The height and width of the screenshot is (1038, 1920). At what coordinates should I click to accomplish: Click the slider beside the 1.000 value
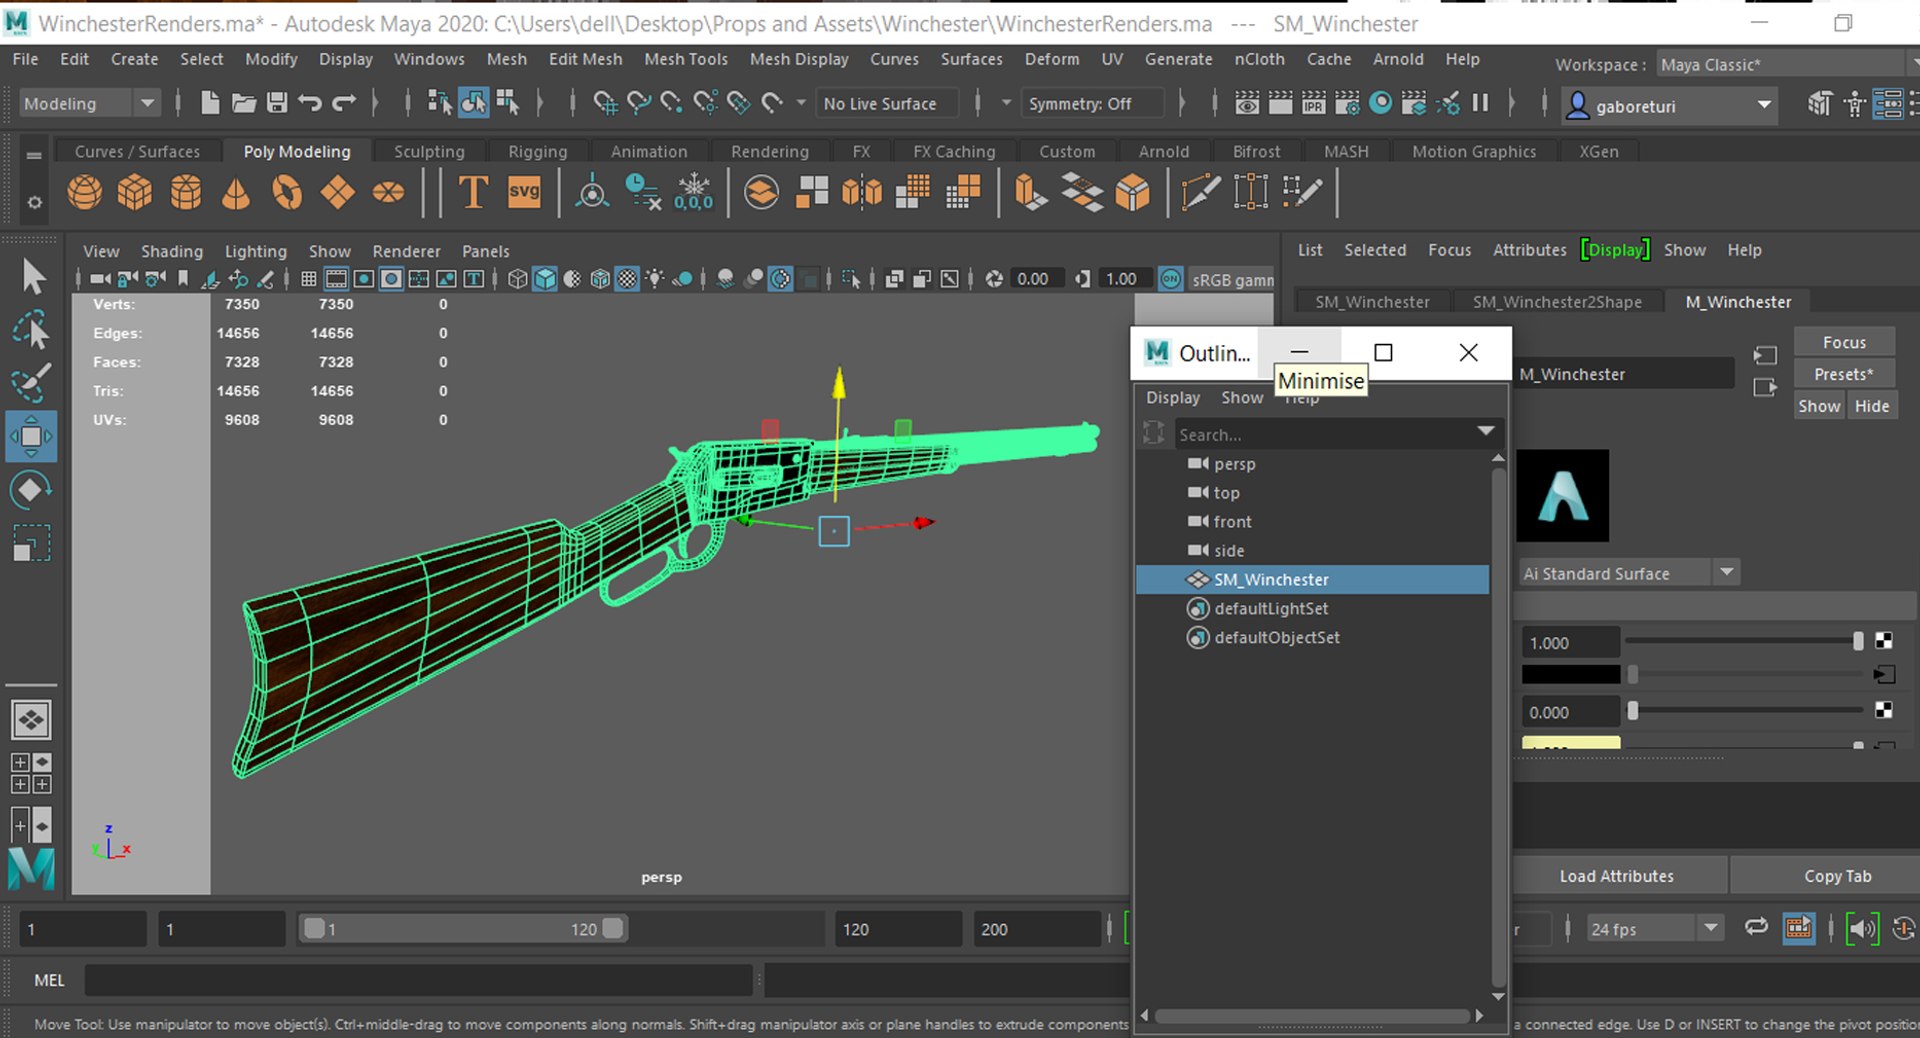(1742, 641)
